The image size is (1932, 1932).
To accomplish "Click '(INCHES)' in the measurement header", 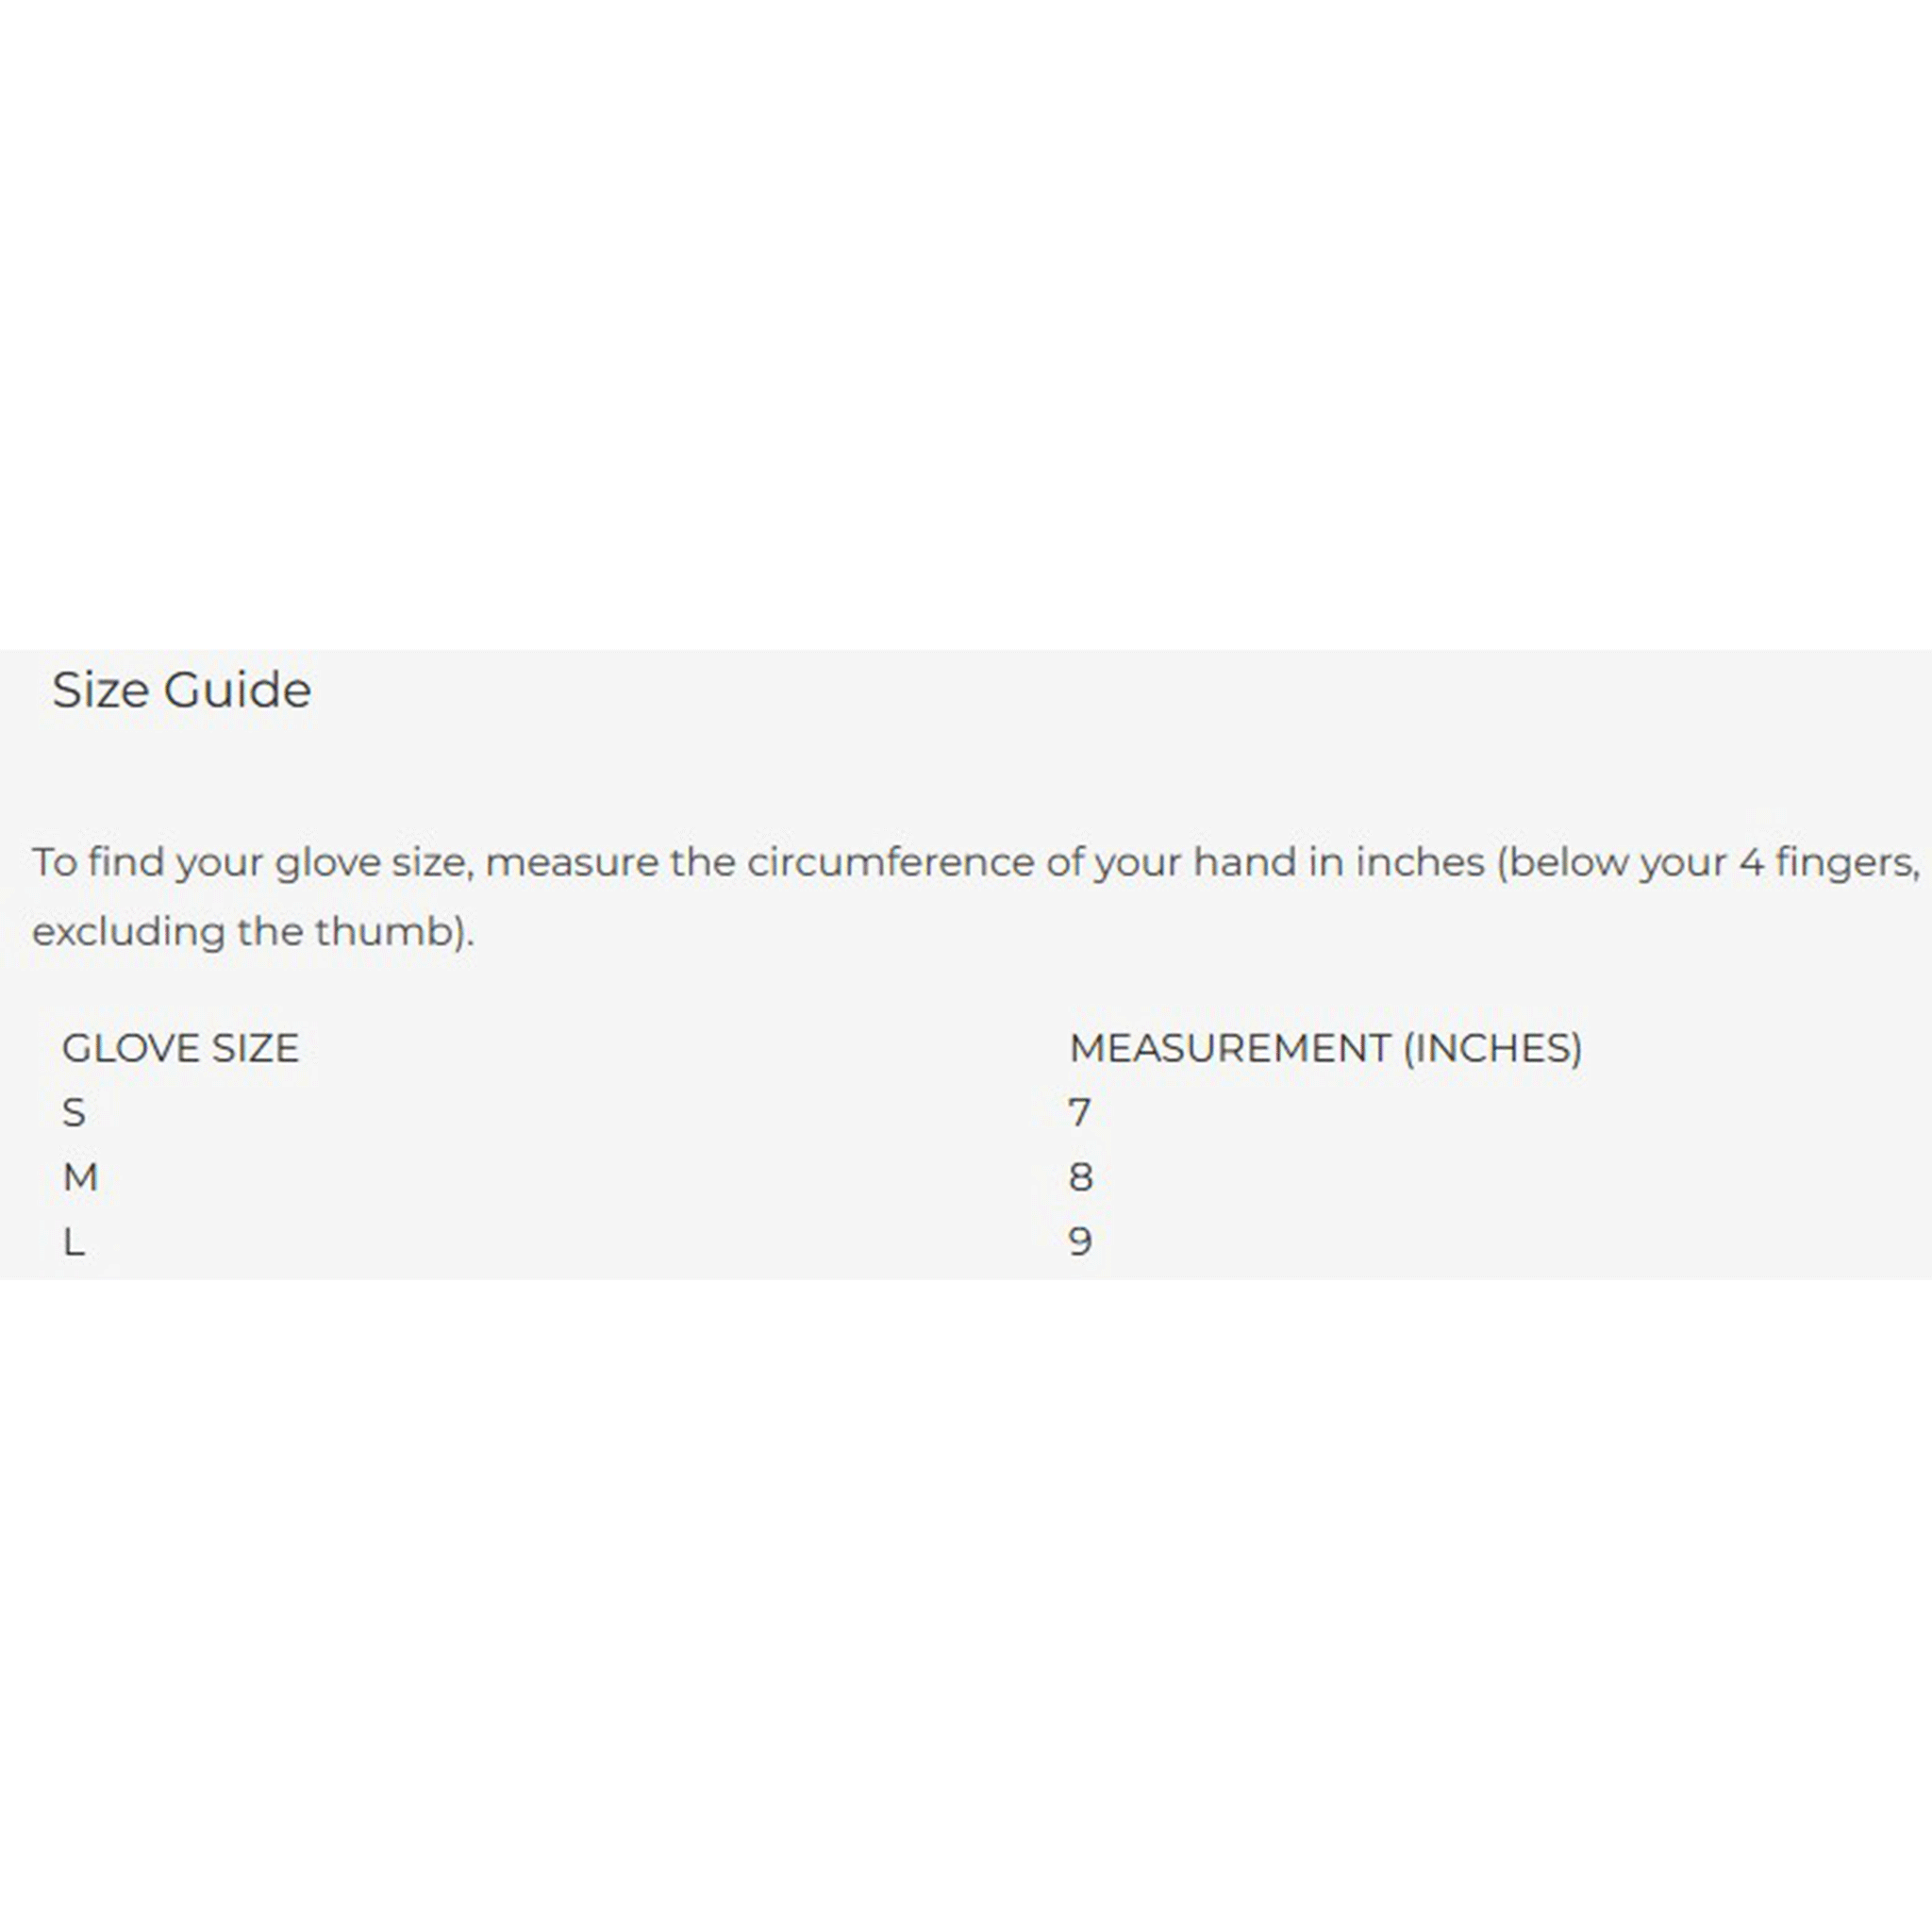I will pyautogui.click(x=1493, y=1048).
